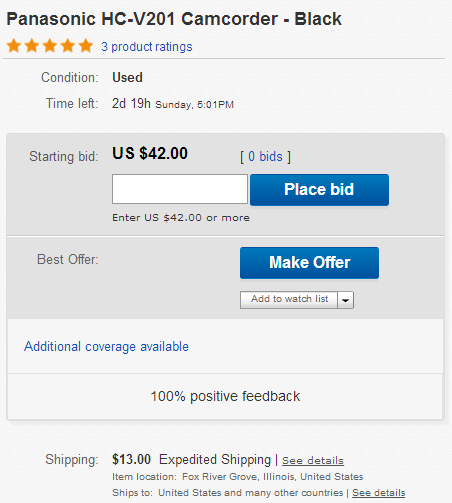The width and height of the screenshot is (452, 503).
Task: Focus the bid amount input field
Action: click(x=180, y=189)
